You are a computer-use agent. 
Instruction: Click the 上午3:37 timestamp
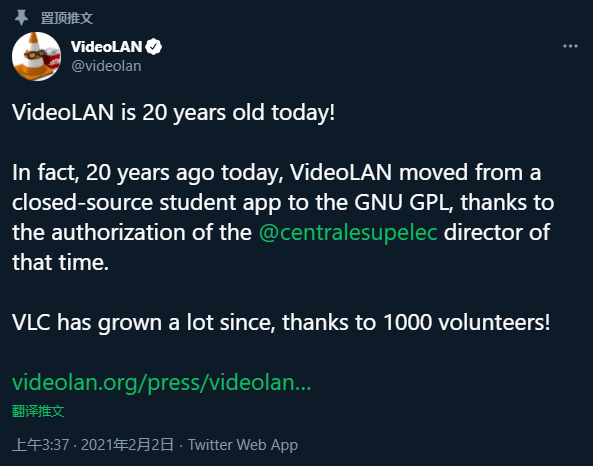[40, 445]
